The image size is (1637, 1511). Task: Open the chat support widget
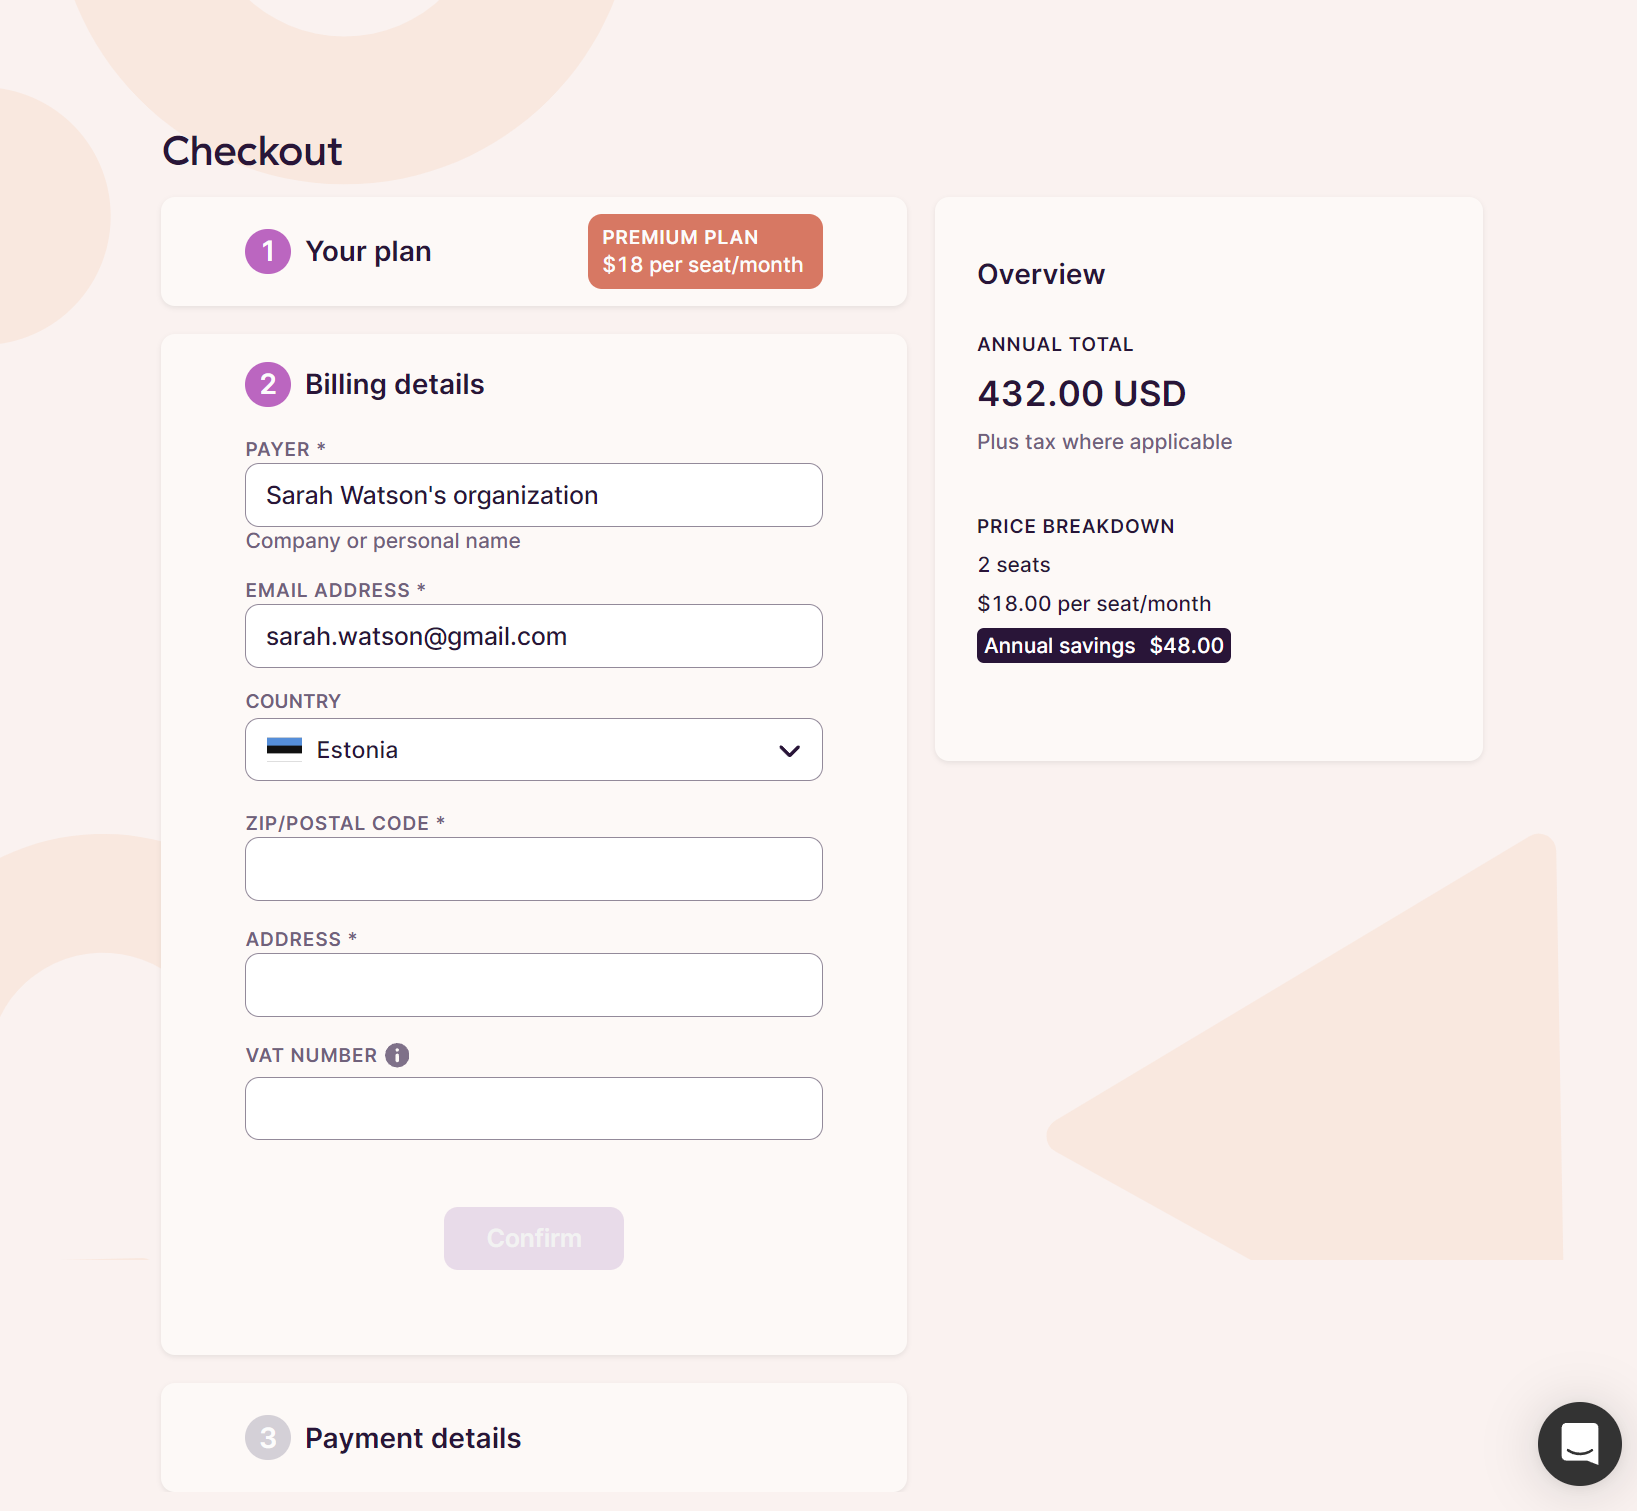[x=1579, y=1443]
